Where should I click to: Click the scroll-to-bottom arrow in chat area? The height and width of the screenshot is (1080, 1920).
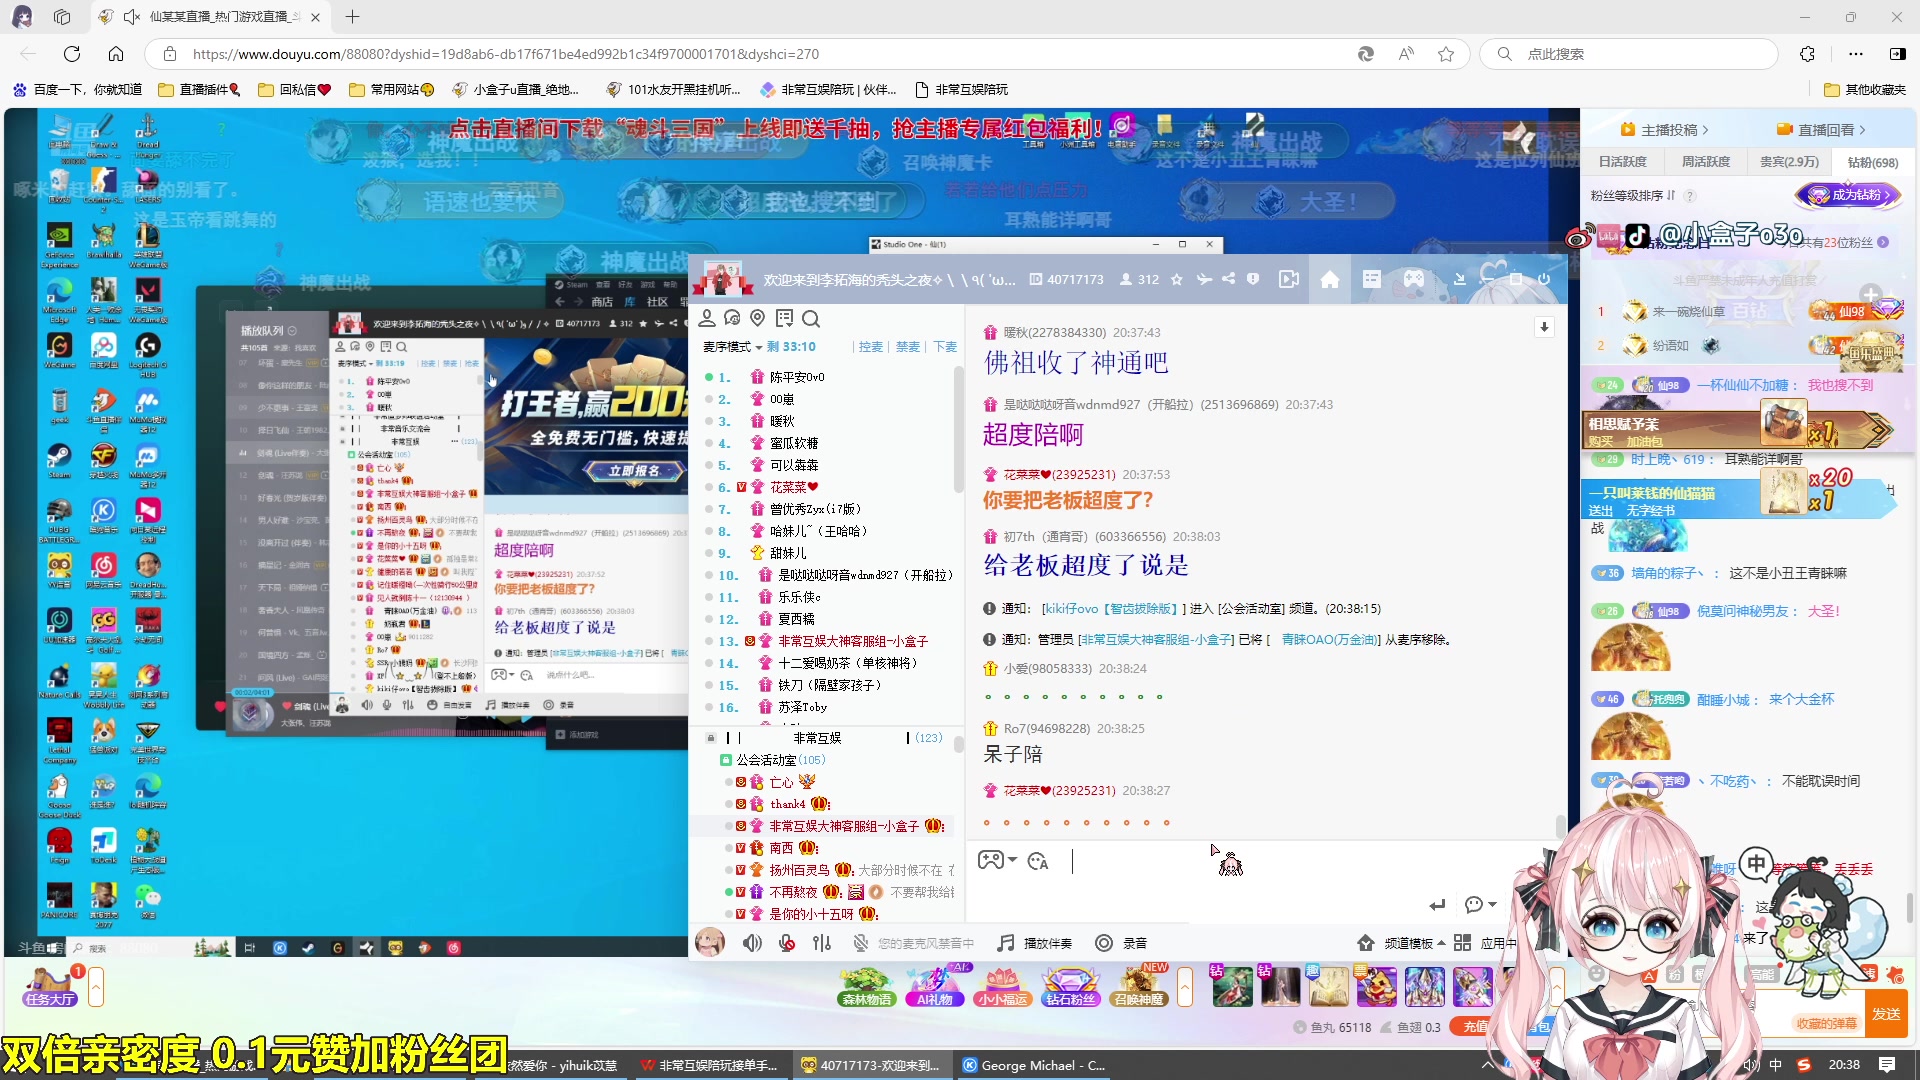1544,327
